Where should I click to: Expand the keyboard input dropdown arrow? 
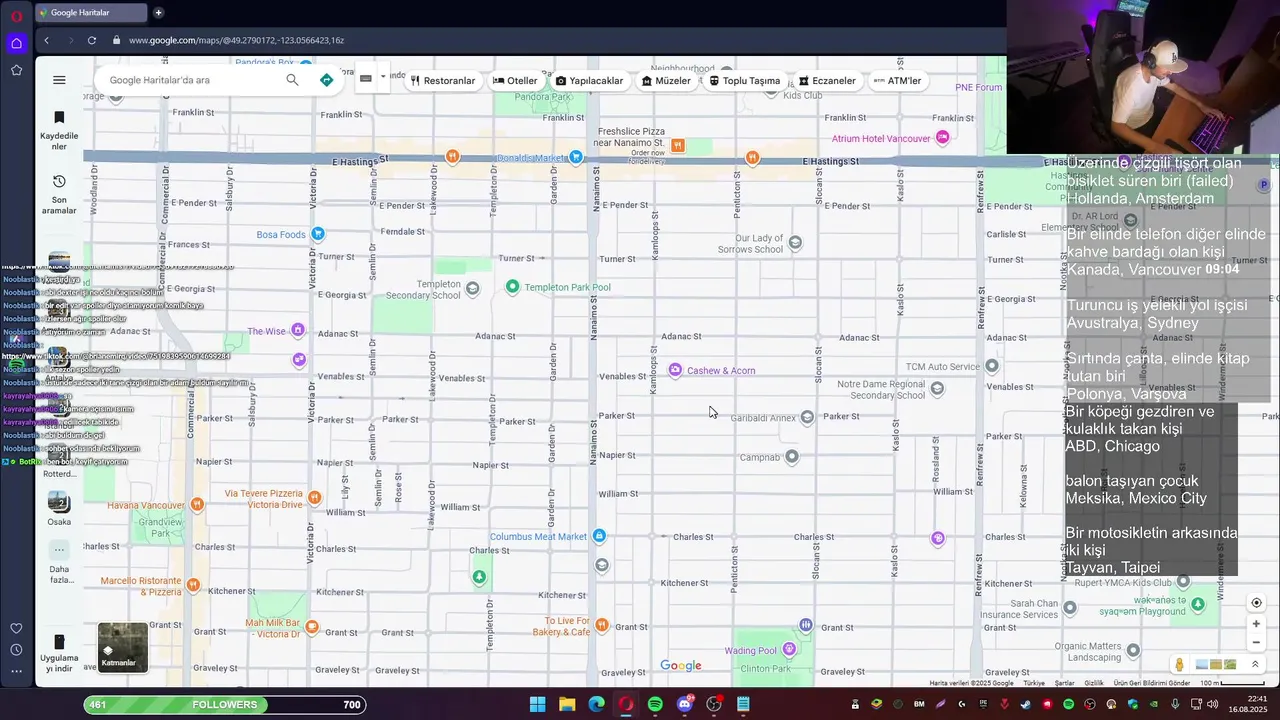pos(382,78)
